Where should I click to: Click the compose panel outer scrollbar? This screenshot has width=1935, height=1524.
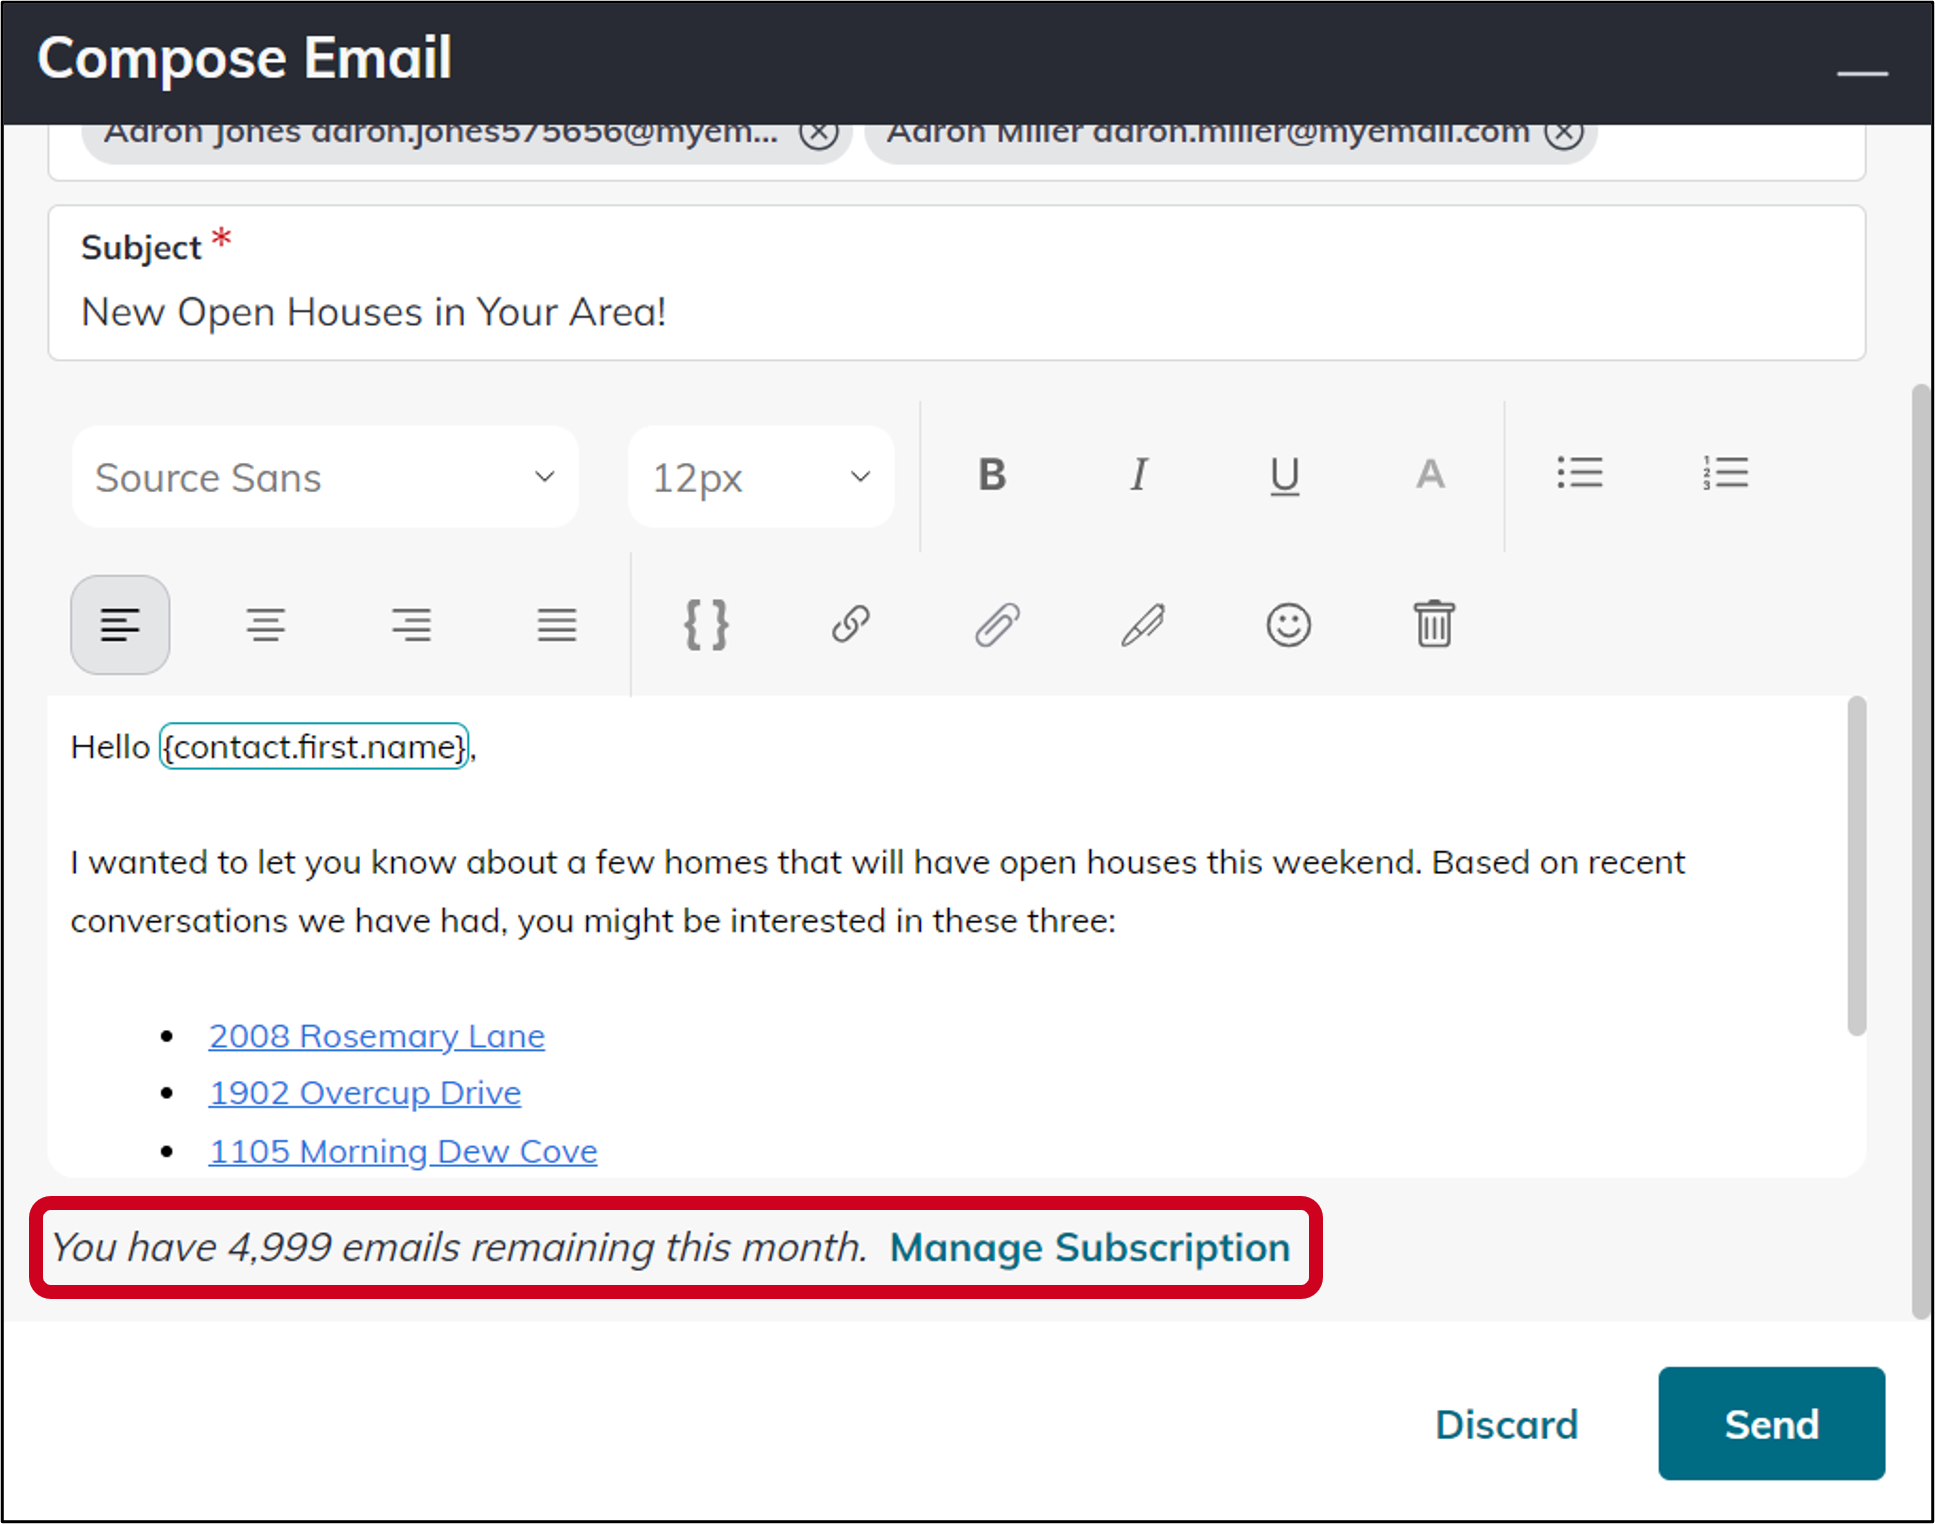tap(1922, 850)
